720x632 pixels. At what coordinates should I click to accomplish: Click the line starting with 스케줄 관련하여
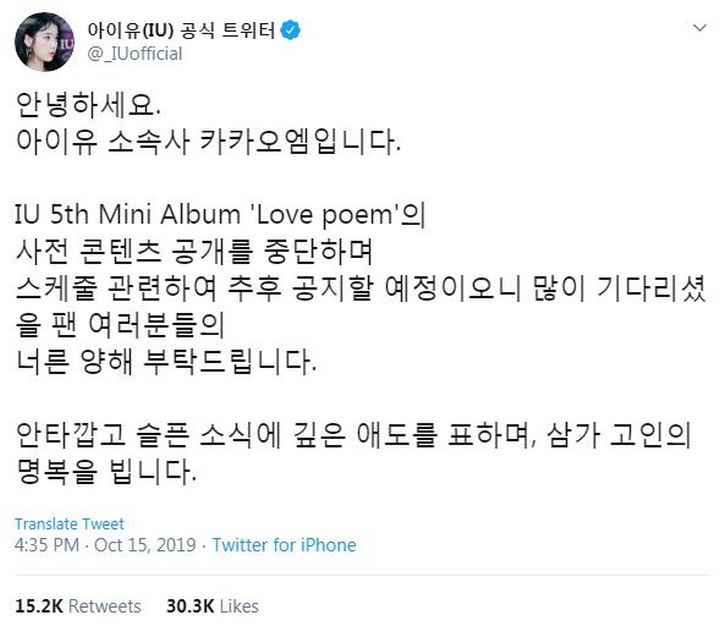(x=360, y=291)
